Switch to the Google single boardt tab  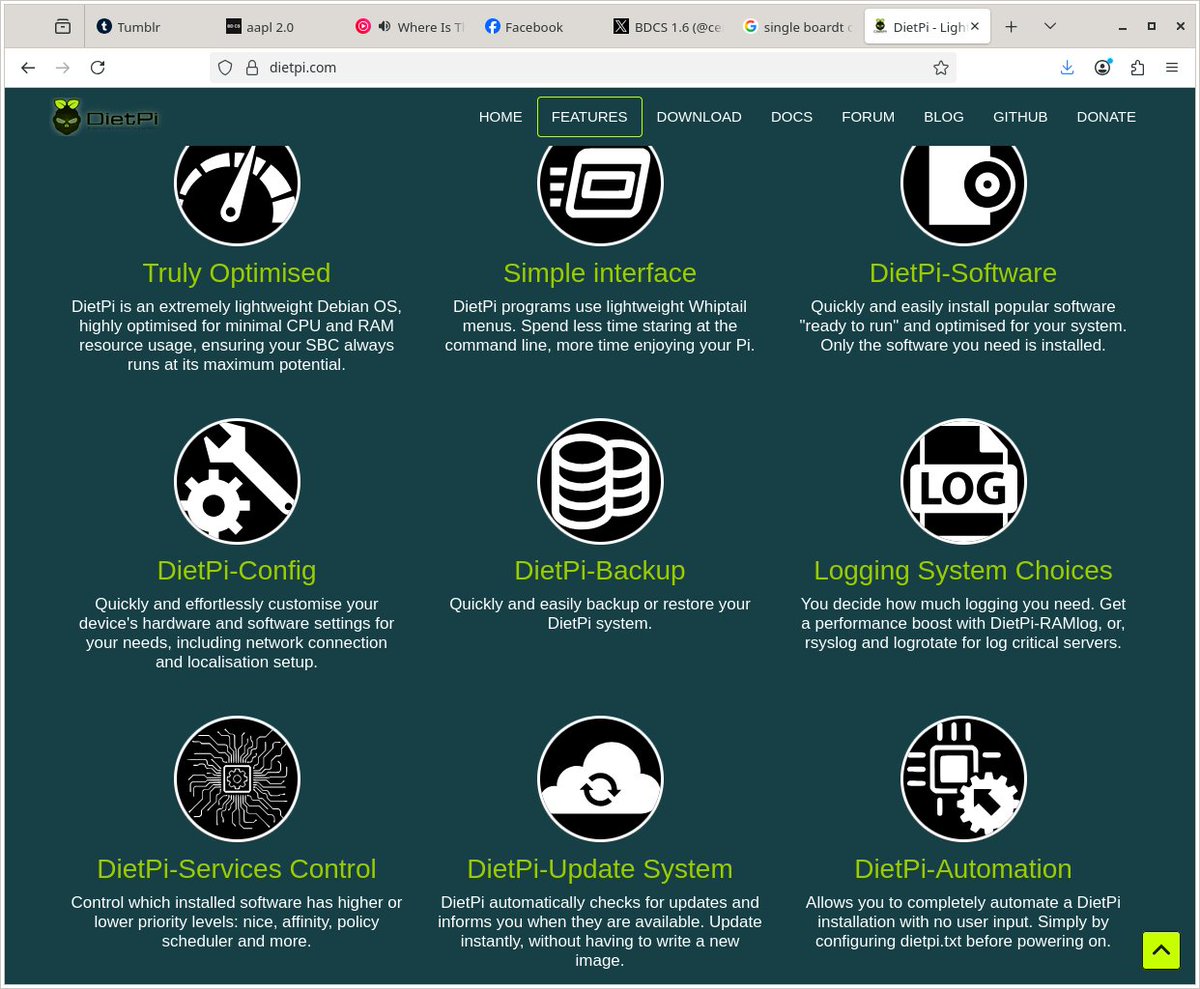(x=796, y=27)
